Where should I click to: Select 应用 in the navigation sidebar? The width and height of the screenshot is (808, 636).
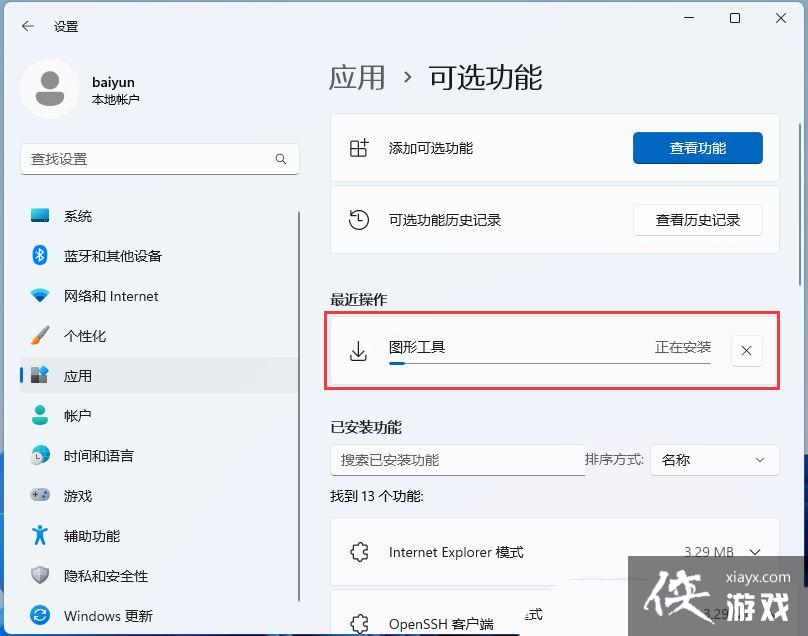78,376
